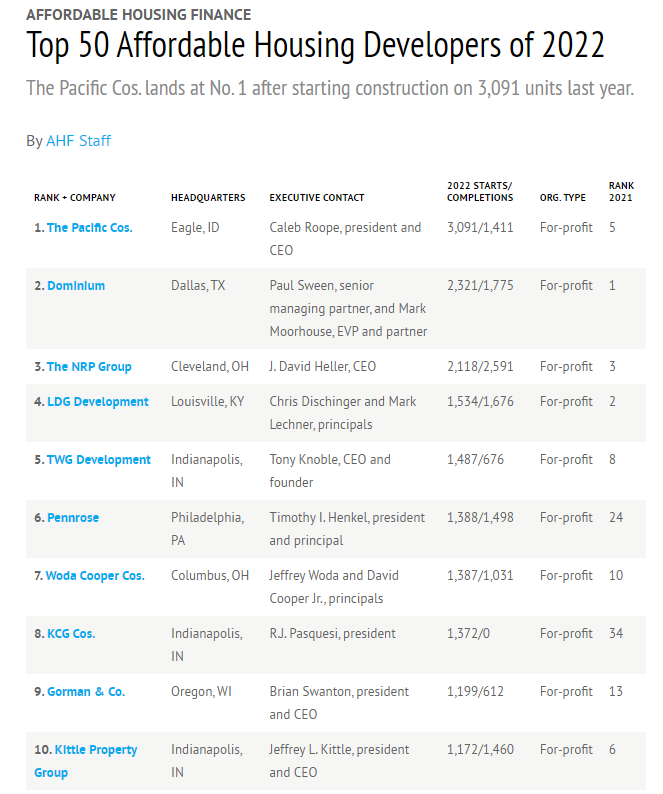663x794 pixels.
Task: Open the KCG Cos. link
Action: (x=71, y=634)
